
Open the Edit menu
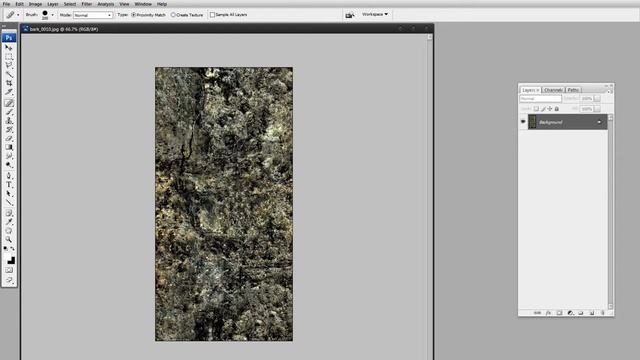19,4
